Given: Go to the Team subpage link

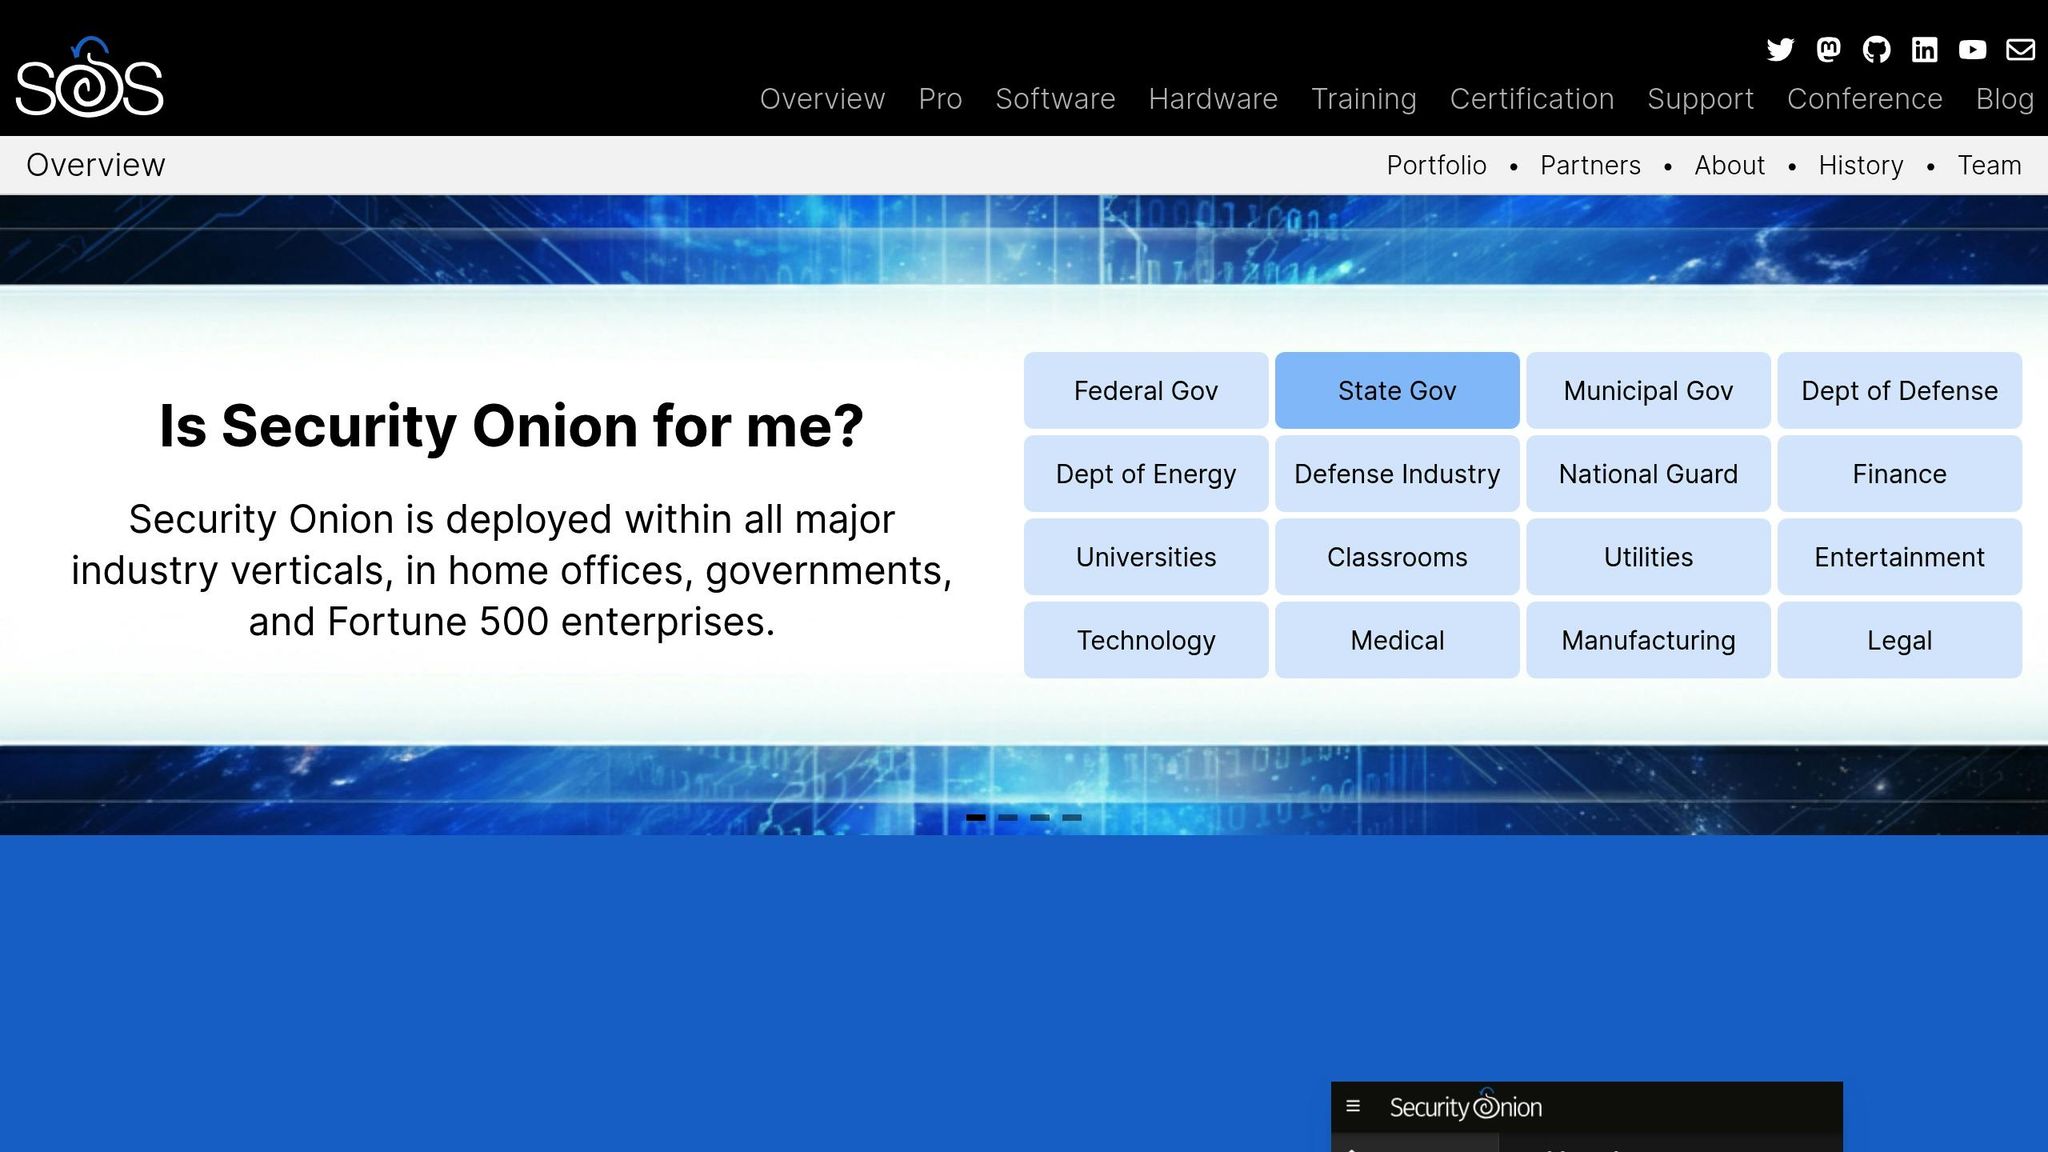Looking at the screenshot, I should pos(1989,165).
